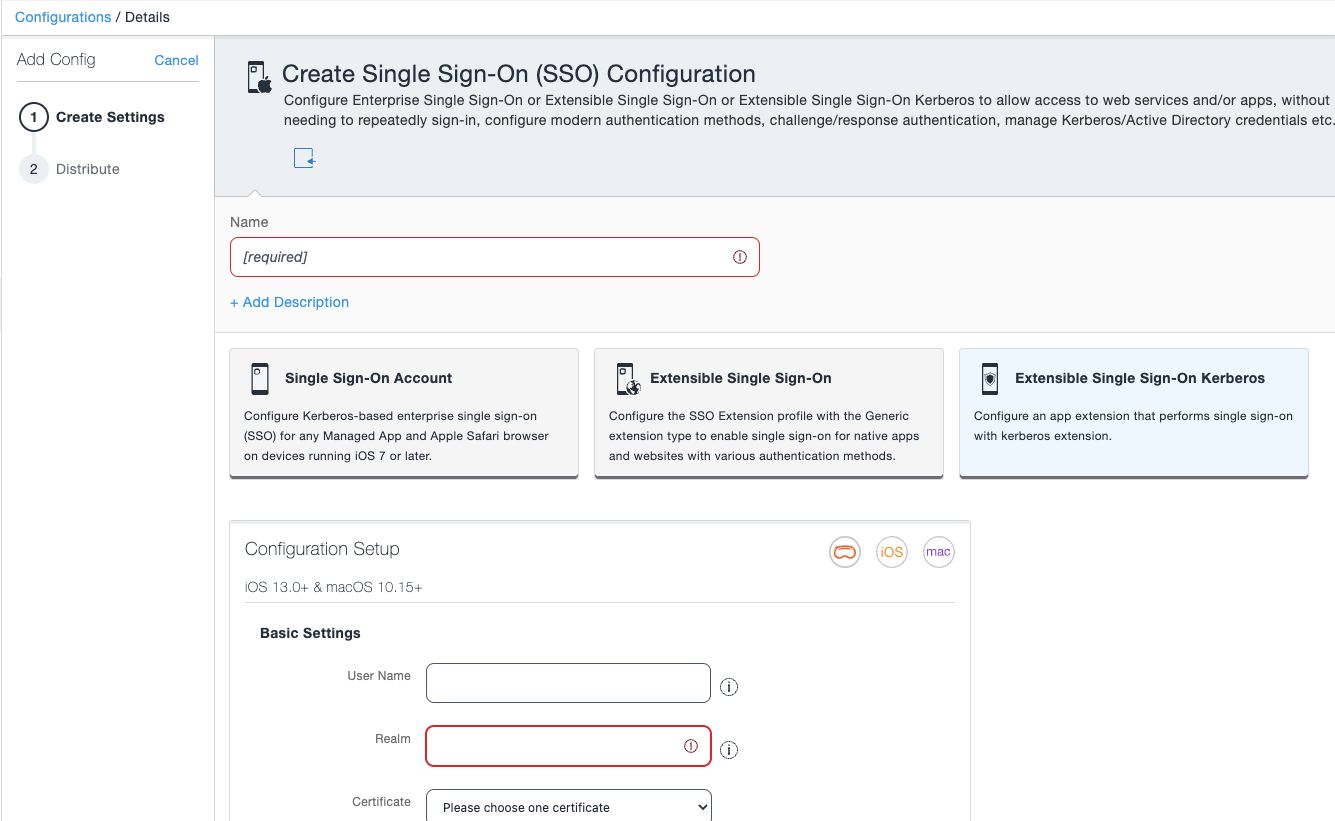Click the error icon in the Name field
The height and width of the screenshot is (821, 1335).
[x=740, y=257]
